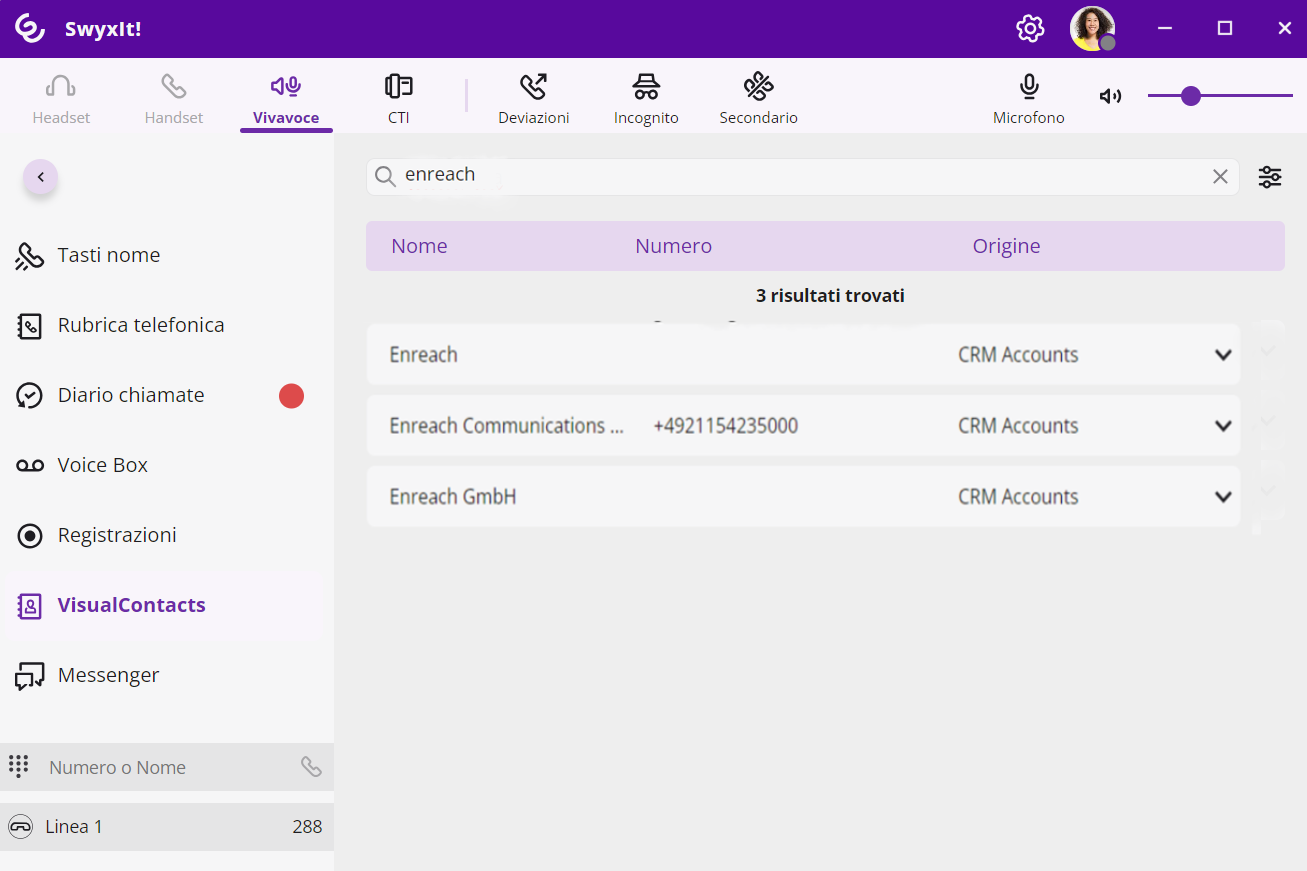Select the Handset audio mode
Viewport: 1307px width, 871px height.
click(174, 99)
